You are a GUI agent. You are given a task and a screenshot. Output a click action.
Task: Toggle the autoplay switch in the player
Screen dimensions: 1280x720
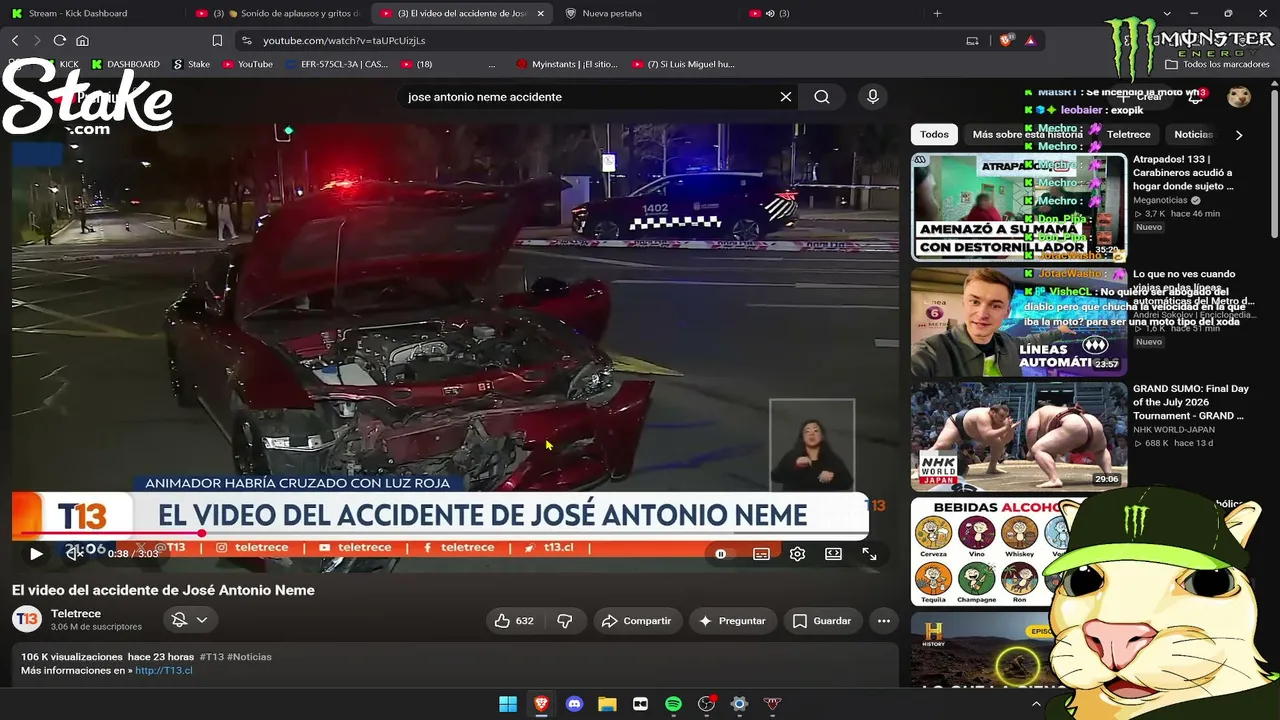pyautogui.click(x=720, y=554)
